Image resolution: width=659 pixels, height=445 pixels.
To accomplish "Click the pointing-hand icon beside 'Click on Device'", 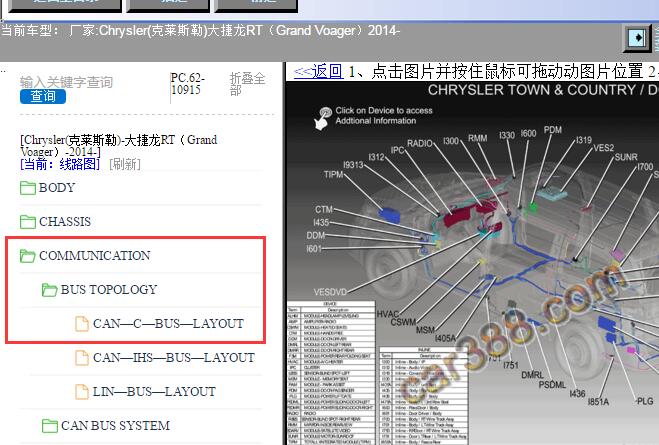I will [x=323, y=118].
